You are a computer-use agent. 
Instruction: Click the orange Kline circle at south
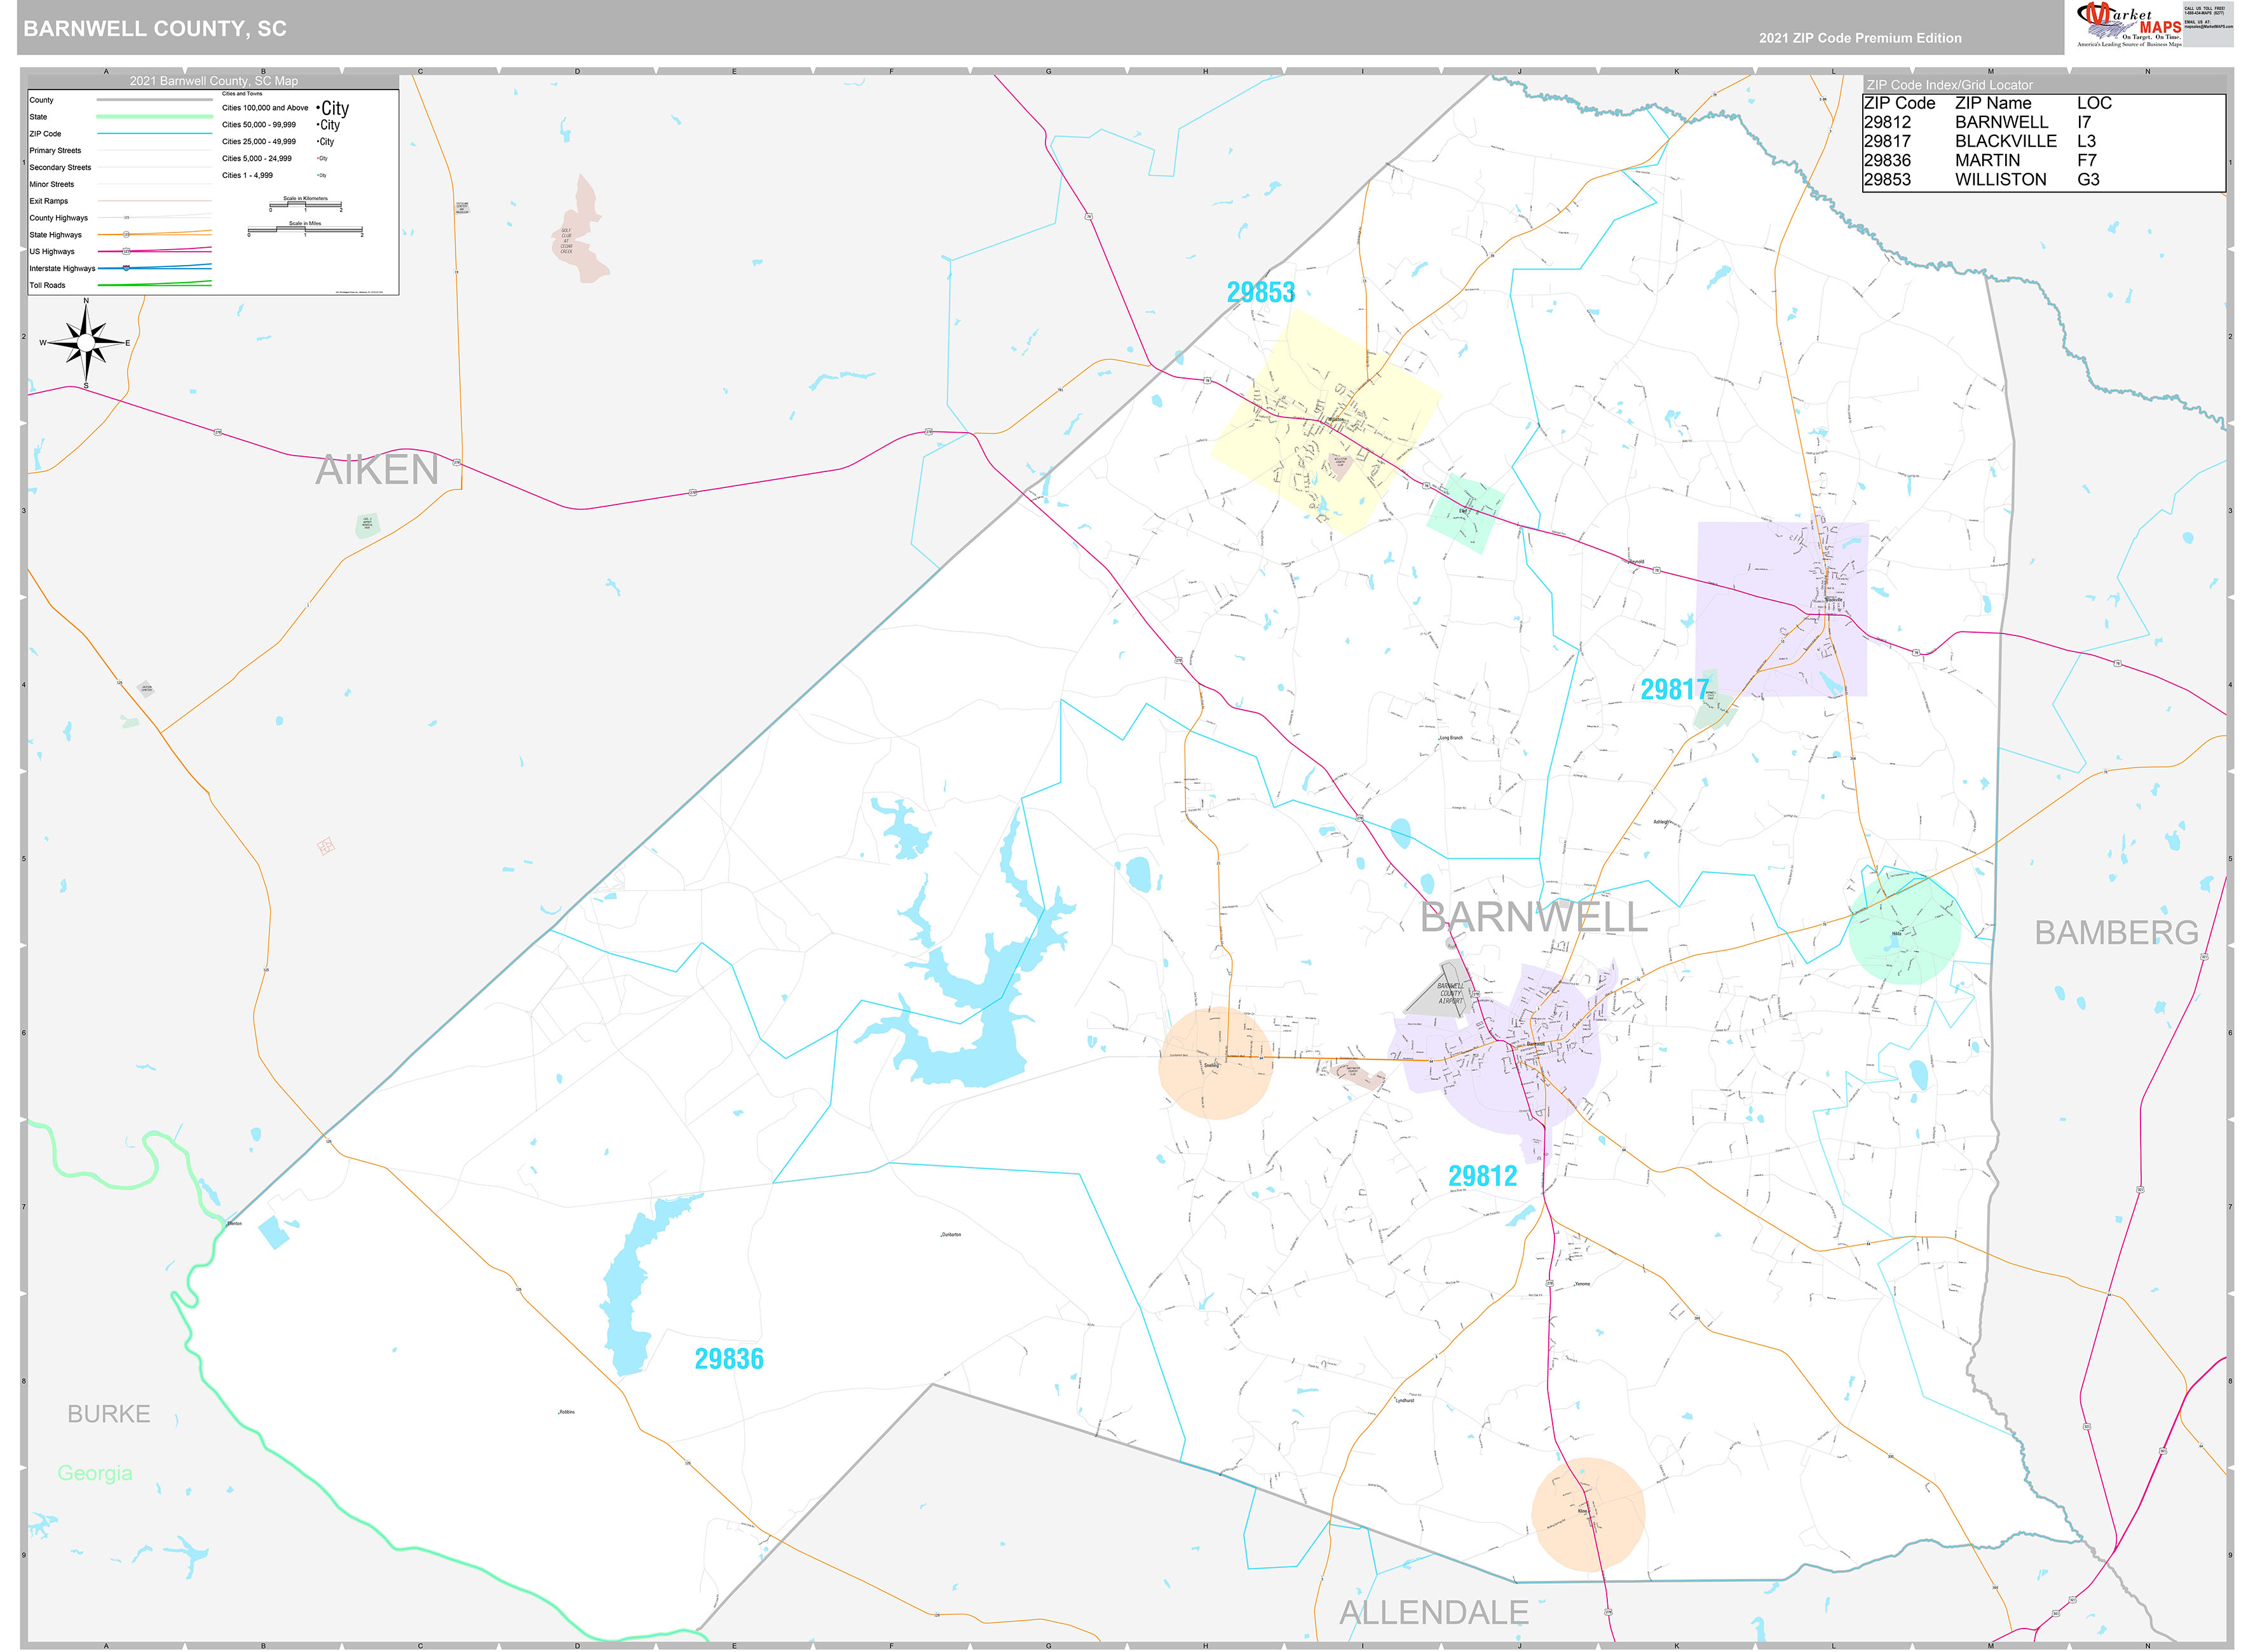[1588, 1515]
